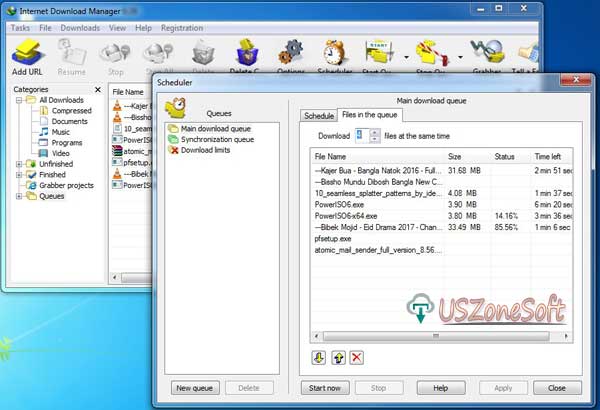Click right arrow of queue list scrollbar
Screen dimensions: 600x410
click(566, 336)
